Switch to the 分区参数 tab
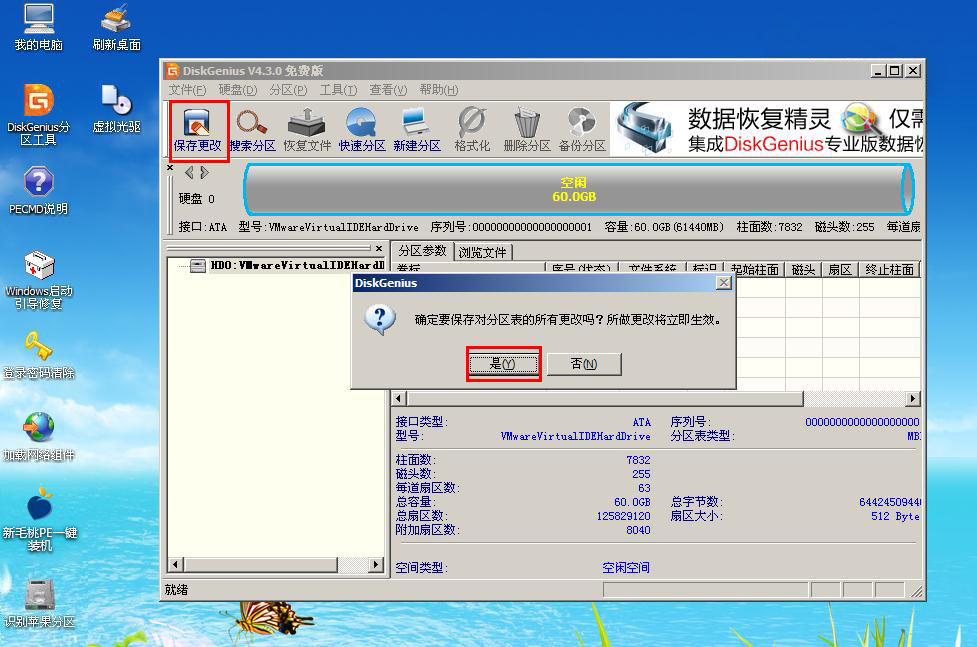 [422, 251]
